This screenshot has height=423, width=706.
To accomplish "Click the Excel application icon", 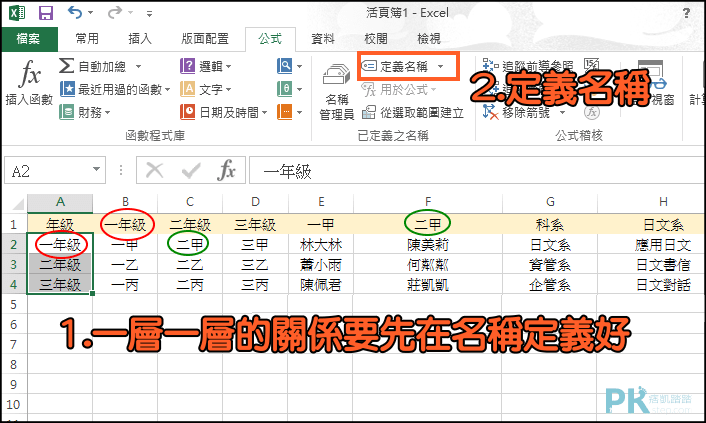I will [17, 13].
